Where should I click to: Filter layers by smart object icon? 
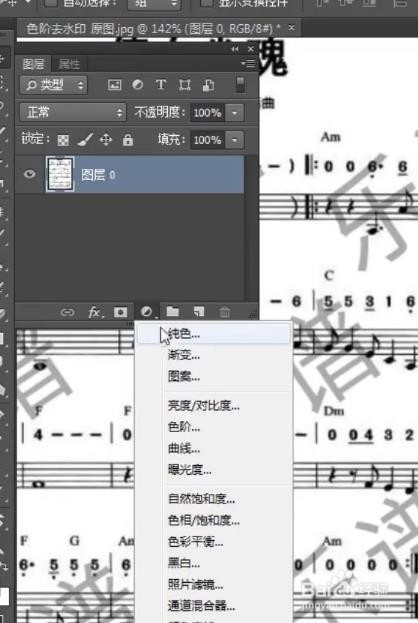[x=208, y=85]
